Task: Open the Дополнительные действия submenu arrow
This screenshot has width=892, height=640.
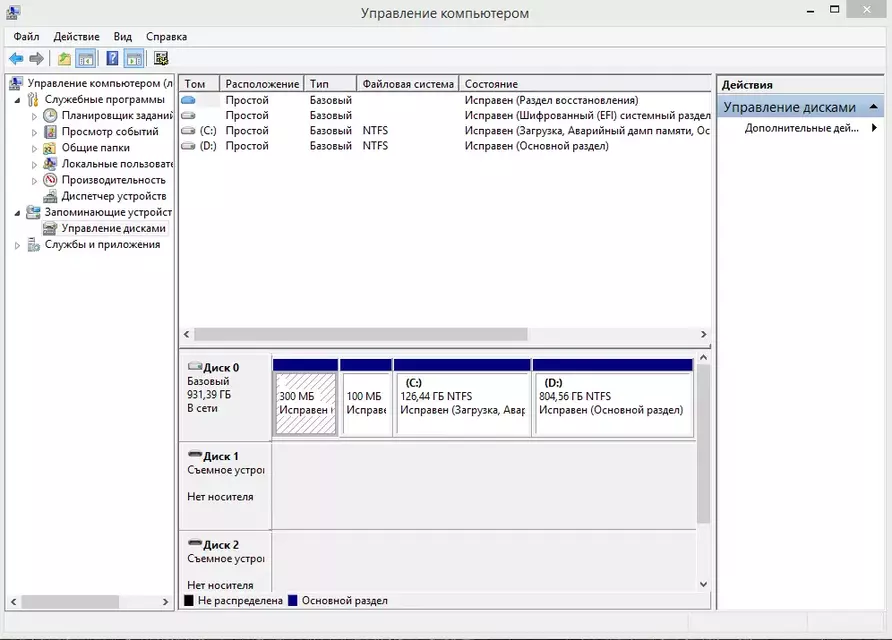Action: (x=874, y=128)
